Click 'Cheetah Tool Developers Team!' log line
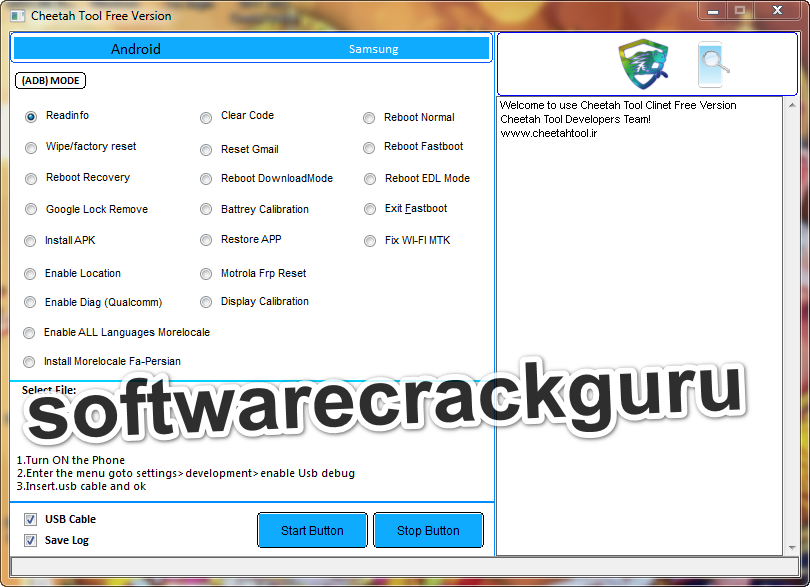810x587 pixels. (x=575, y=119)
